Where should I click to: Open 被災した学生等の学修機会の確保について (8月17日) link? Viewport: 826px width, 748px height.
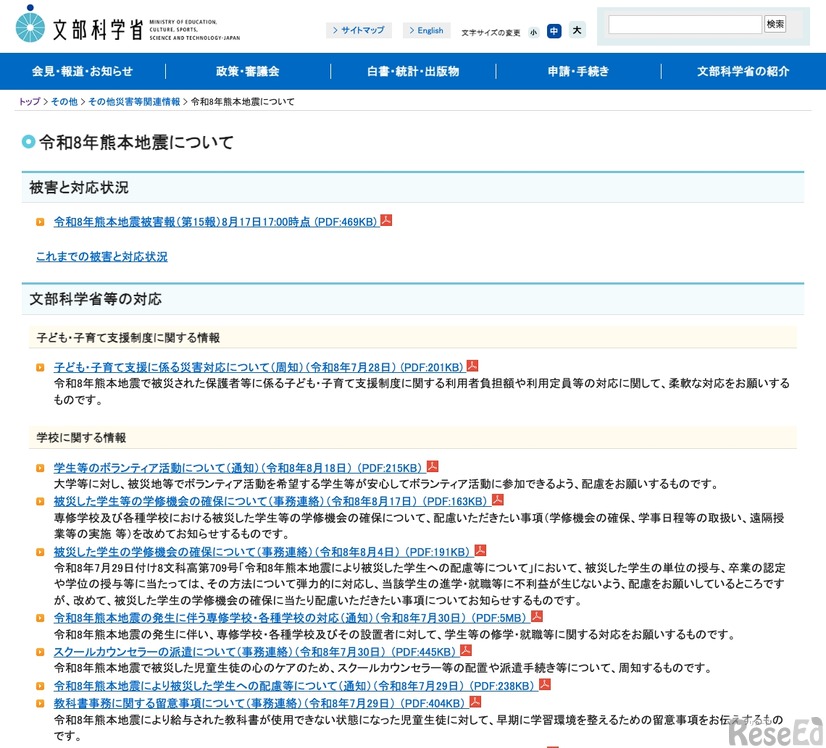(271, 501)
